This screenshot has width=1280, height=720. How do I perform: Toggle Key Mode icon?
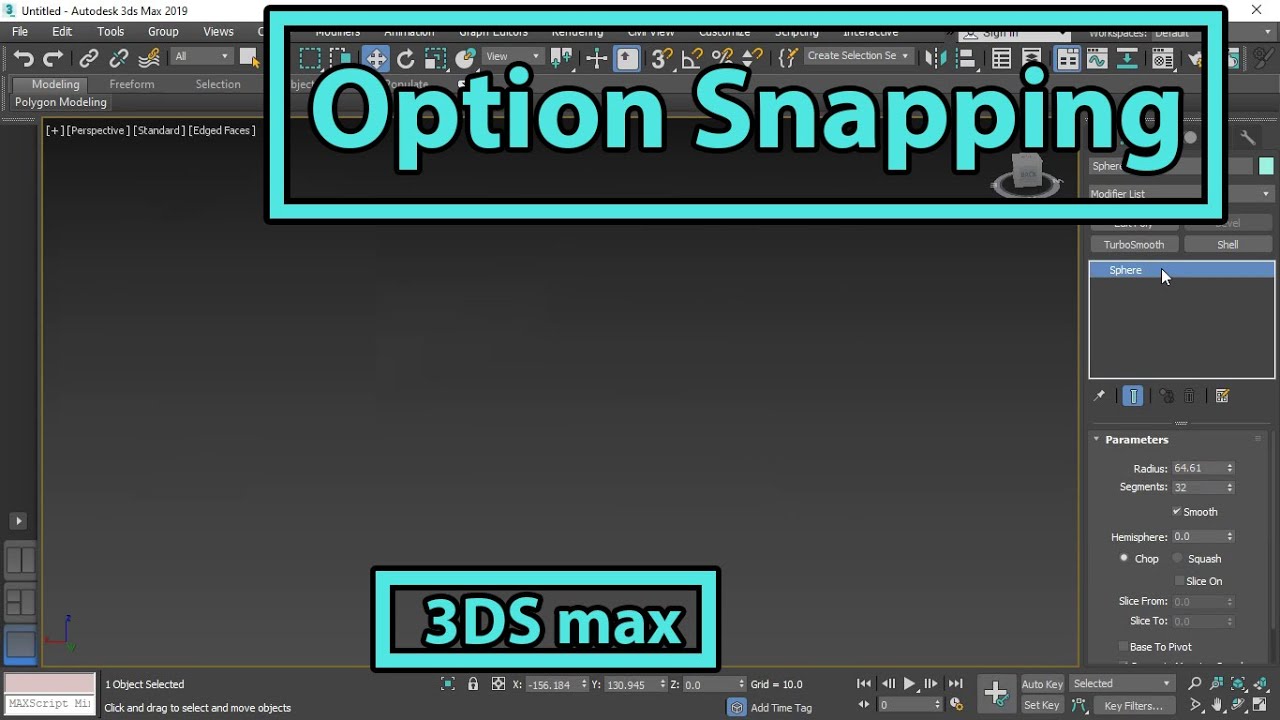coord(864,705)
